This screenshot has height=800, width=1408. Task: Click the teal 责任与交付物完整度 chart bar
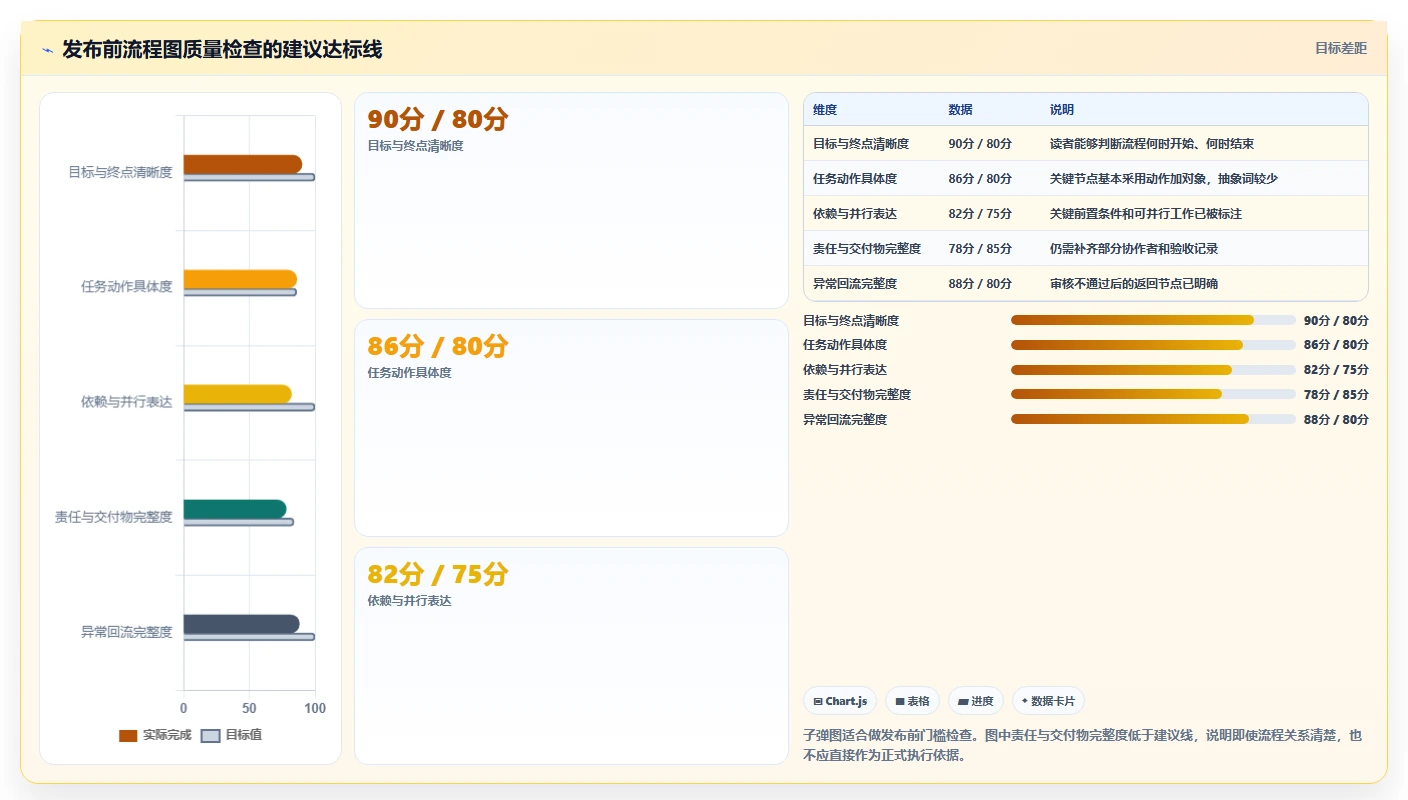pos(234,509)
